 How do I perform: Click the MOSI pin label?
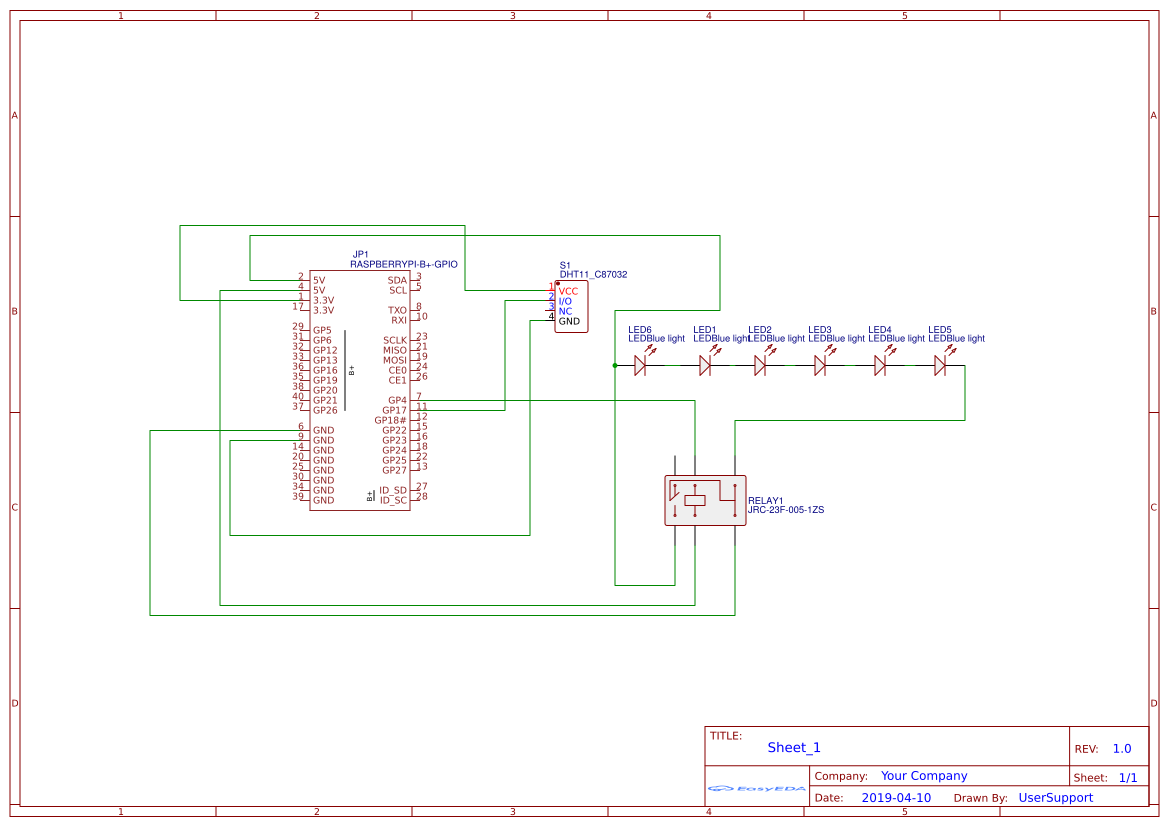click(x=395, y=360)
